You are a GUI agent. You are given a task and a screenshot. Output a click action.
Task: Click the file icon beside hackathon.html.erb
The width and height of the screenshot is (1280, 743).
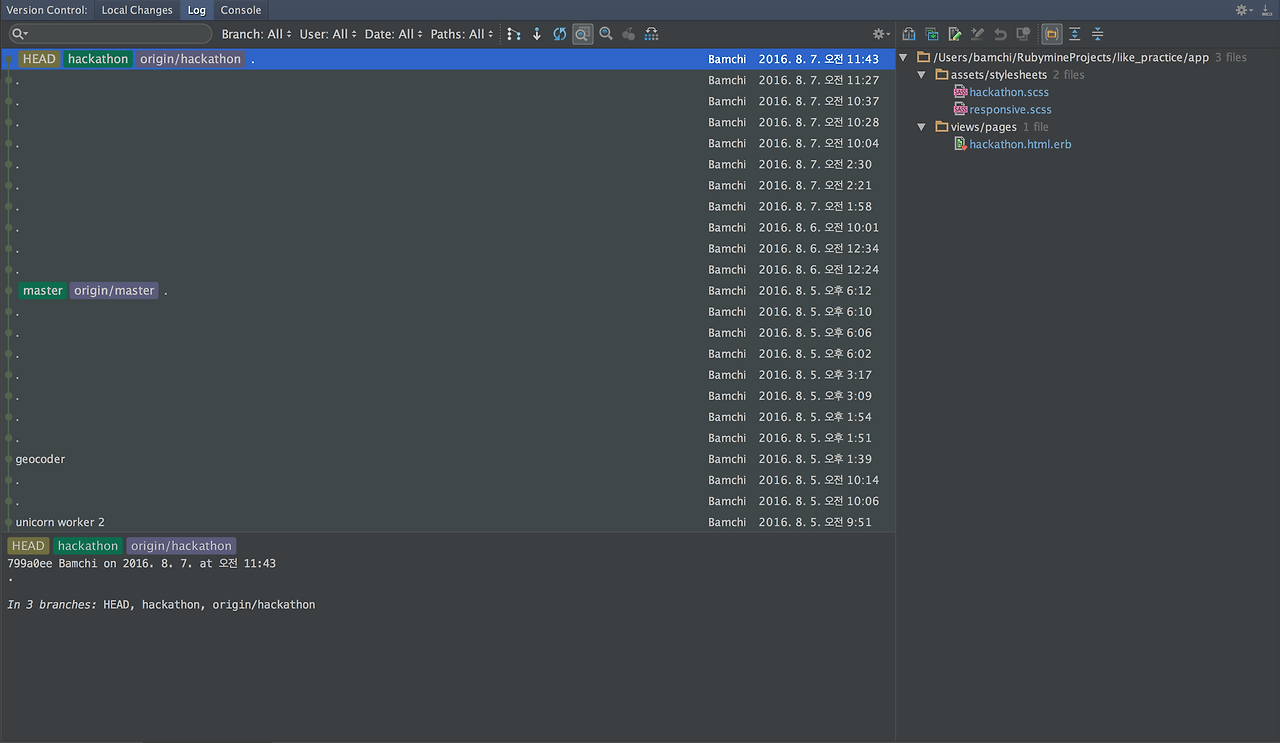960,144
